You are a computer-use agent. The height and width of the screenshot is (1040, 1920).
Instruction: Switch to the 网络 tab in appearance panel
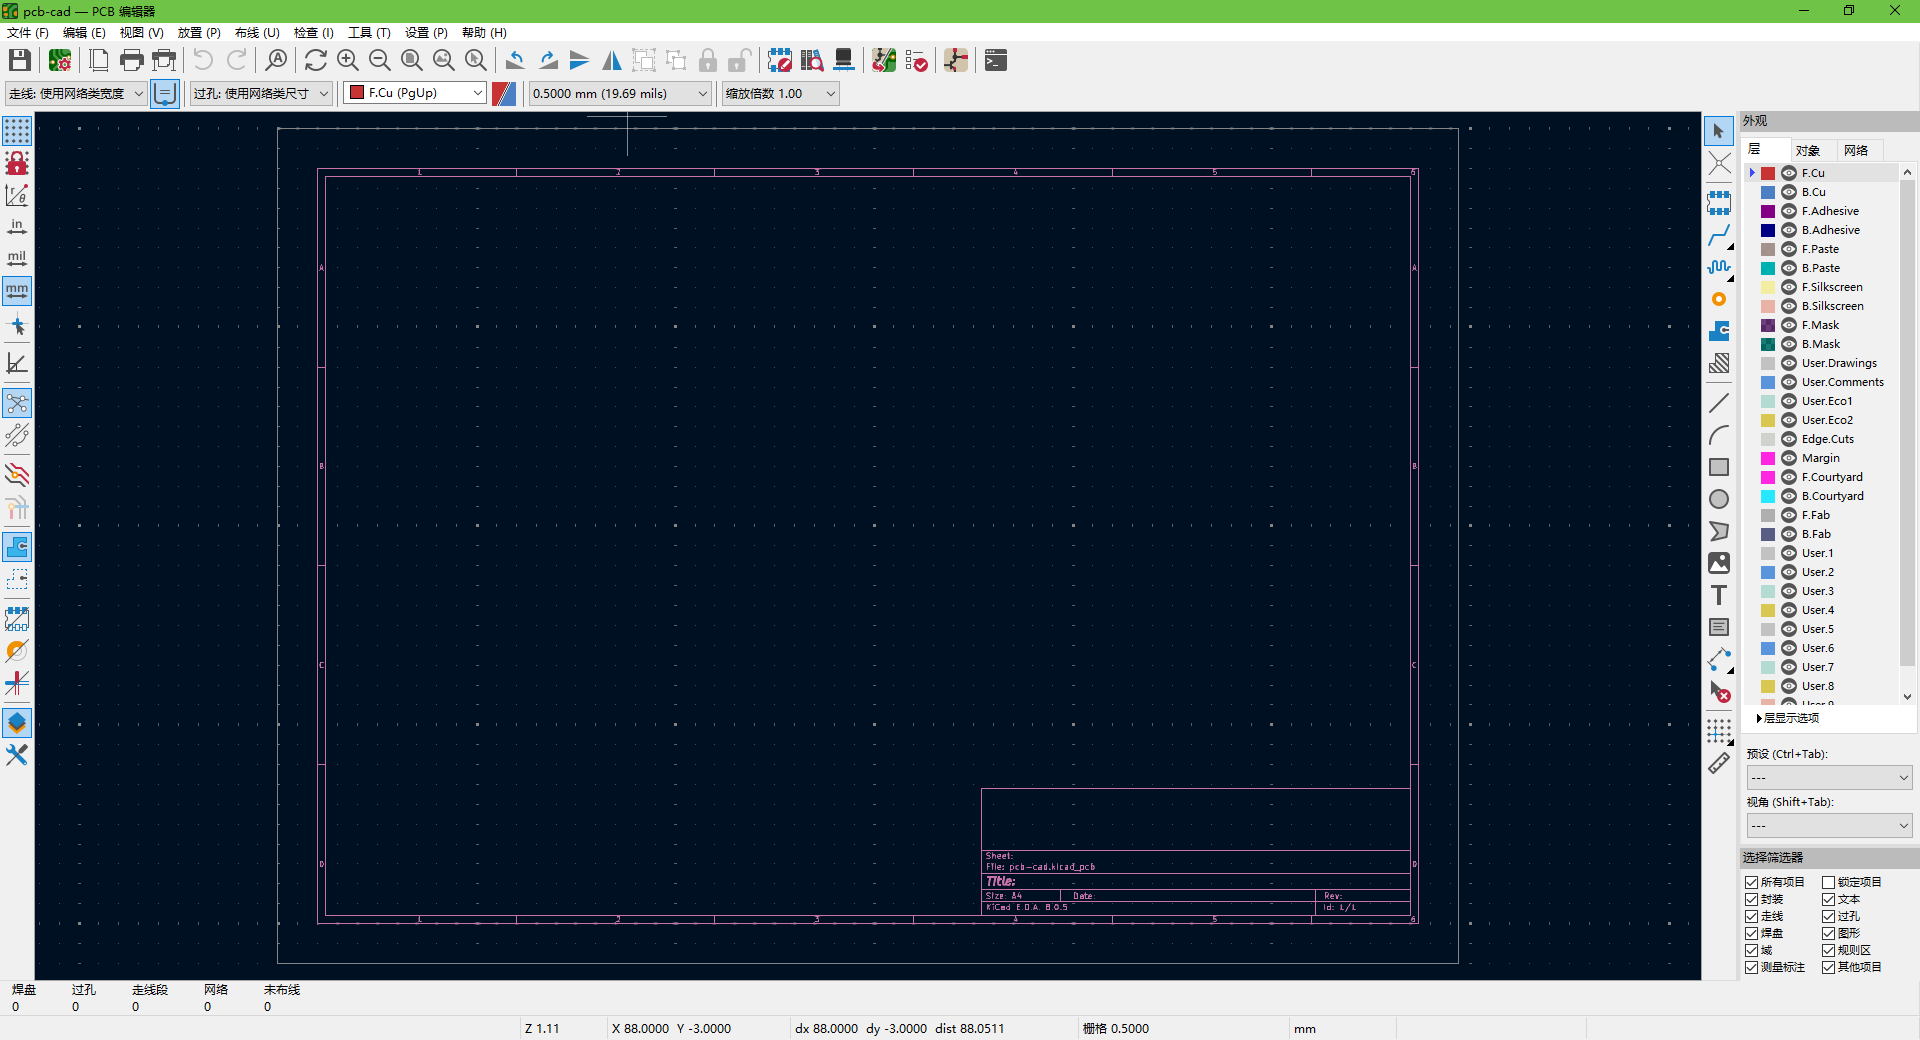[1856, 150]
